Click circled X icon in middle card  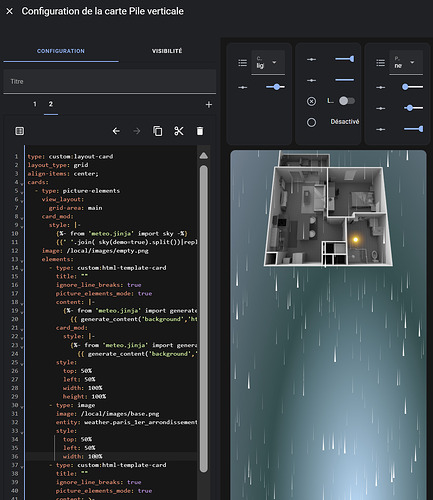pyautogui.click(x=311, y=101)
